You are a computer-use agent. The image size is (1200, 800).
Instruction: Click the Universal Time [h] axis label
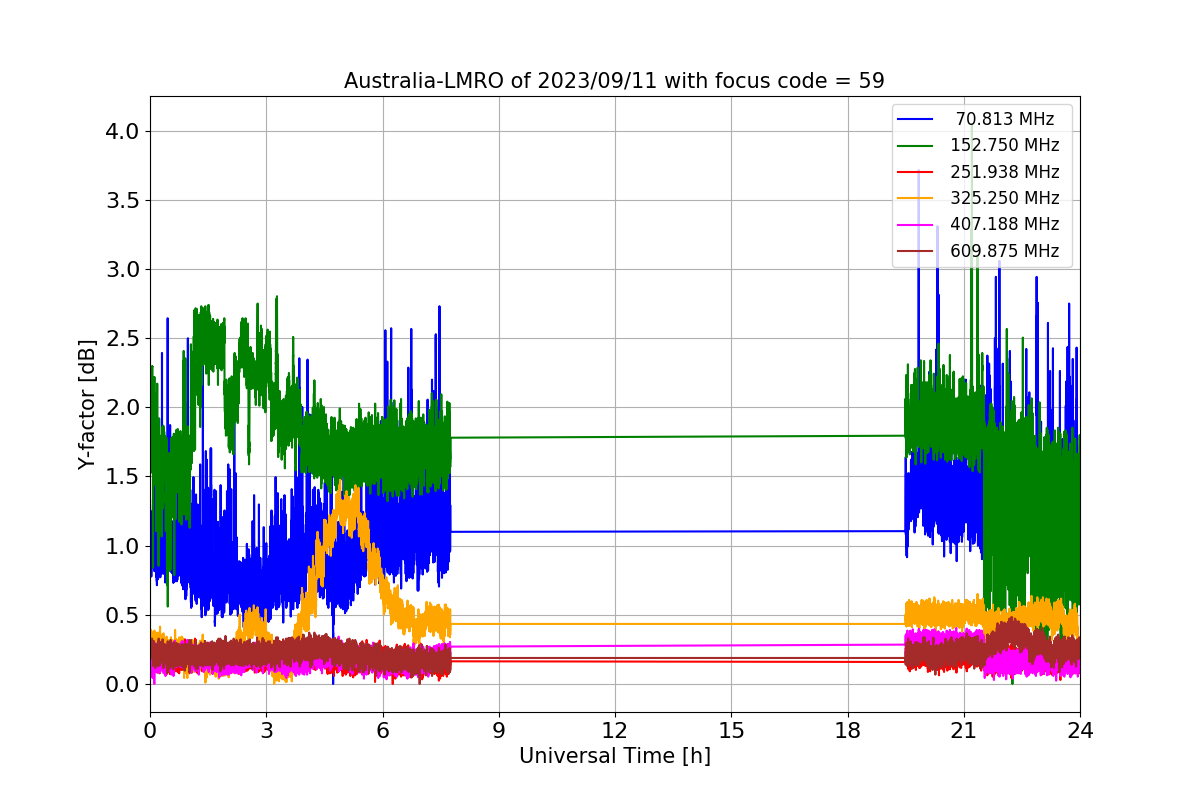pyautogui.click(x=614, y=757)
